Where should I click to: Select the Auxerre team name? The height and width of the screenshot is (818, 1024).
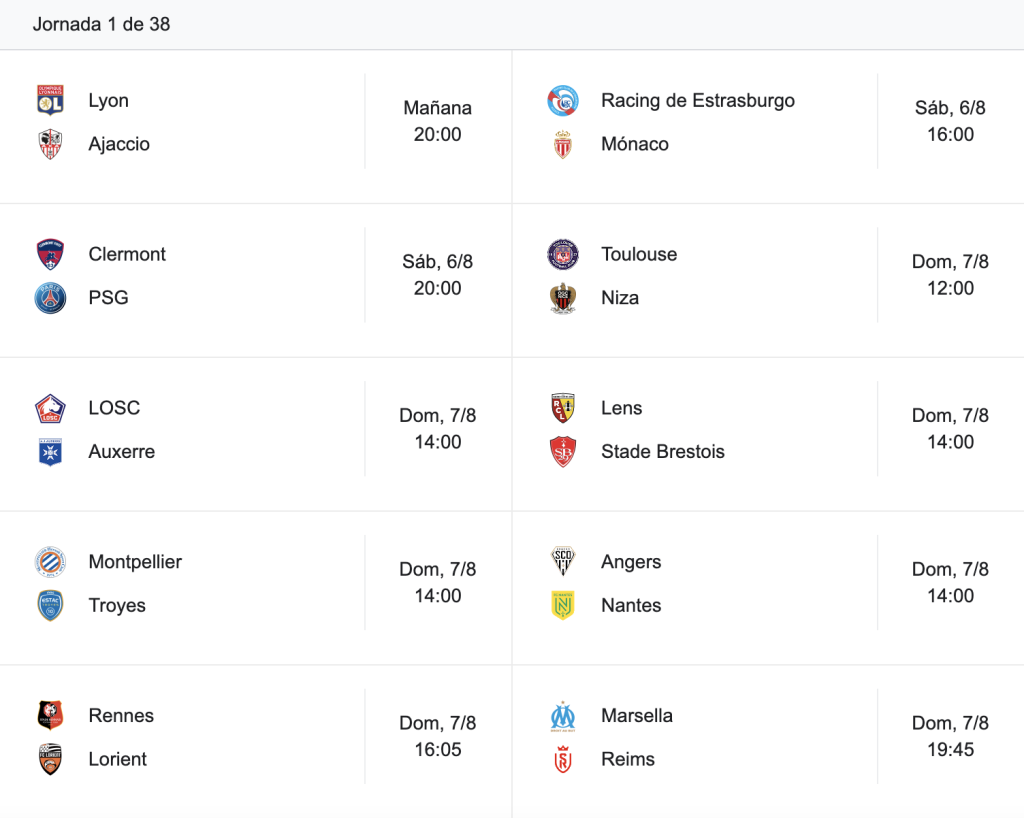point(121,452)
